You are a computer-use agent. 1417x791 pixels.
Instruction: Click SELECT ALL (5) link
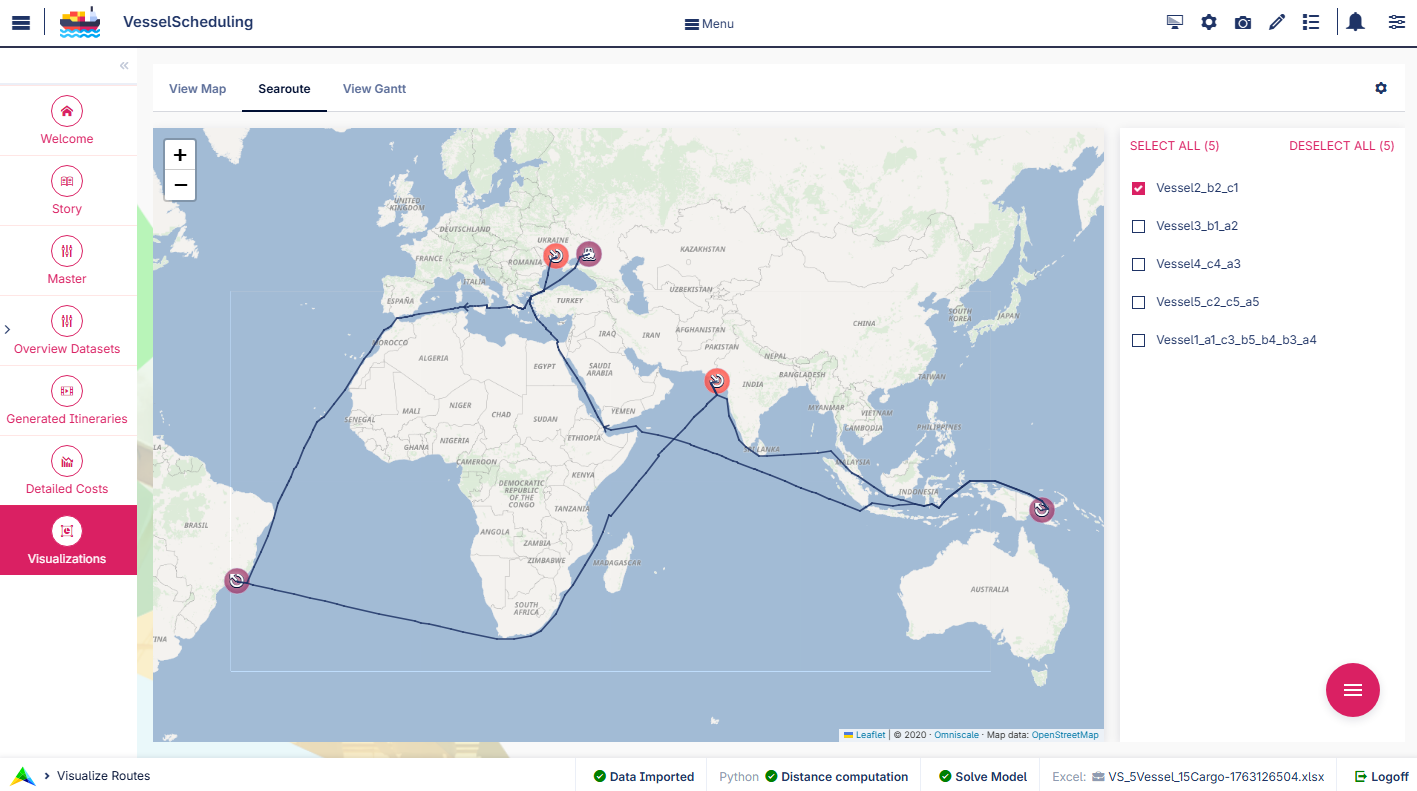pyautogui.click(x=1174, y=146)
